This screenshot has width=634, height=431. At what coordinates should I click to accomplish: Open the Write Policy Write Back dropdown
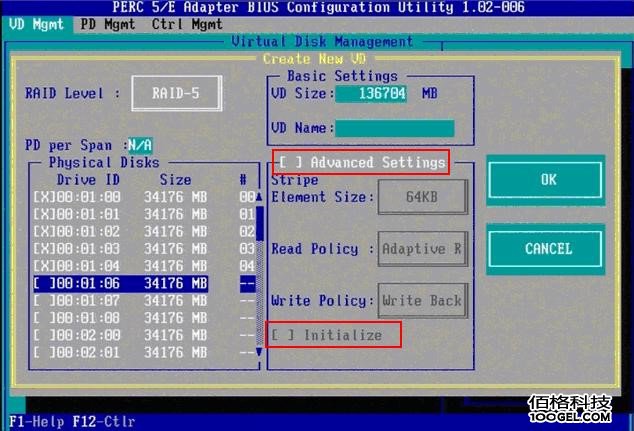[x=423, y=300]
